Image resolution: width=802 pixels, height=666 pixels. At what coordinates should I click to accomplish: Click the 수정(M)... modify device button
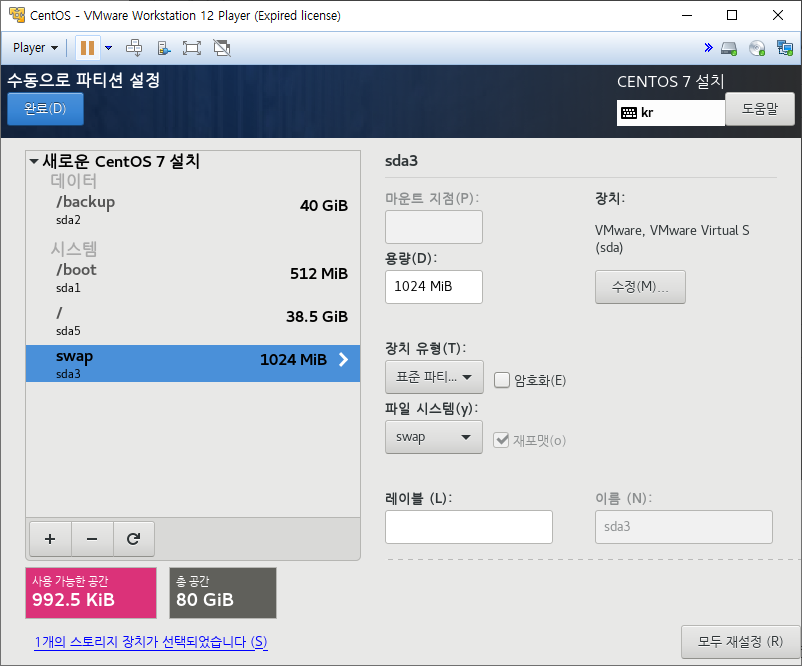tap(640, 287)
